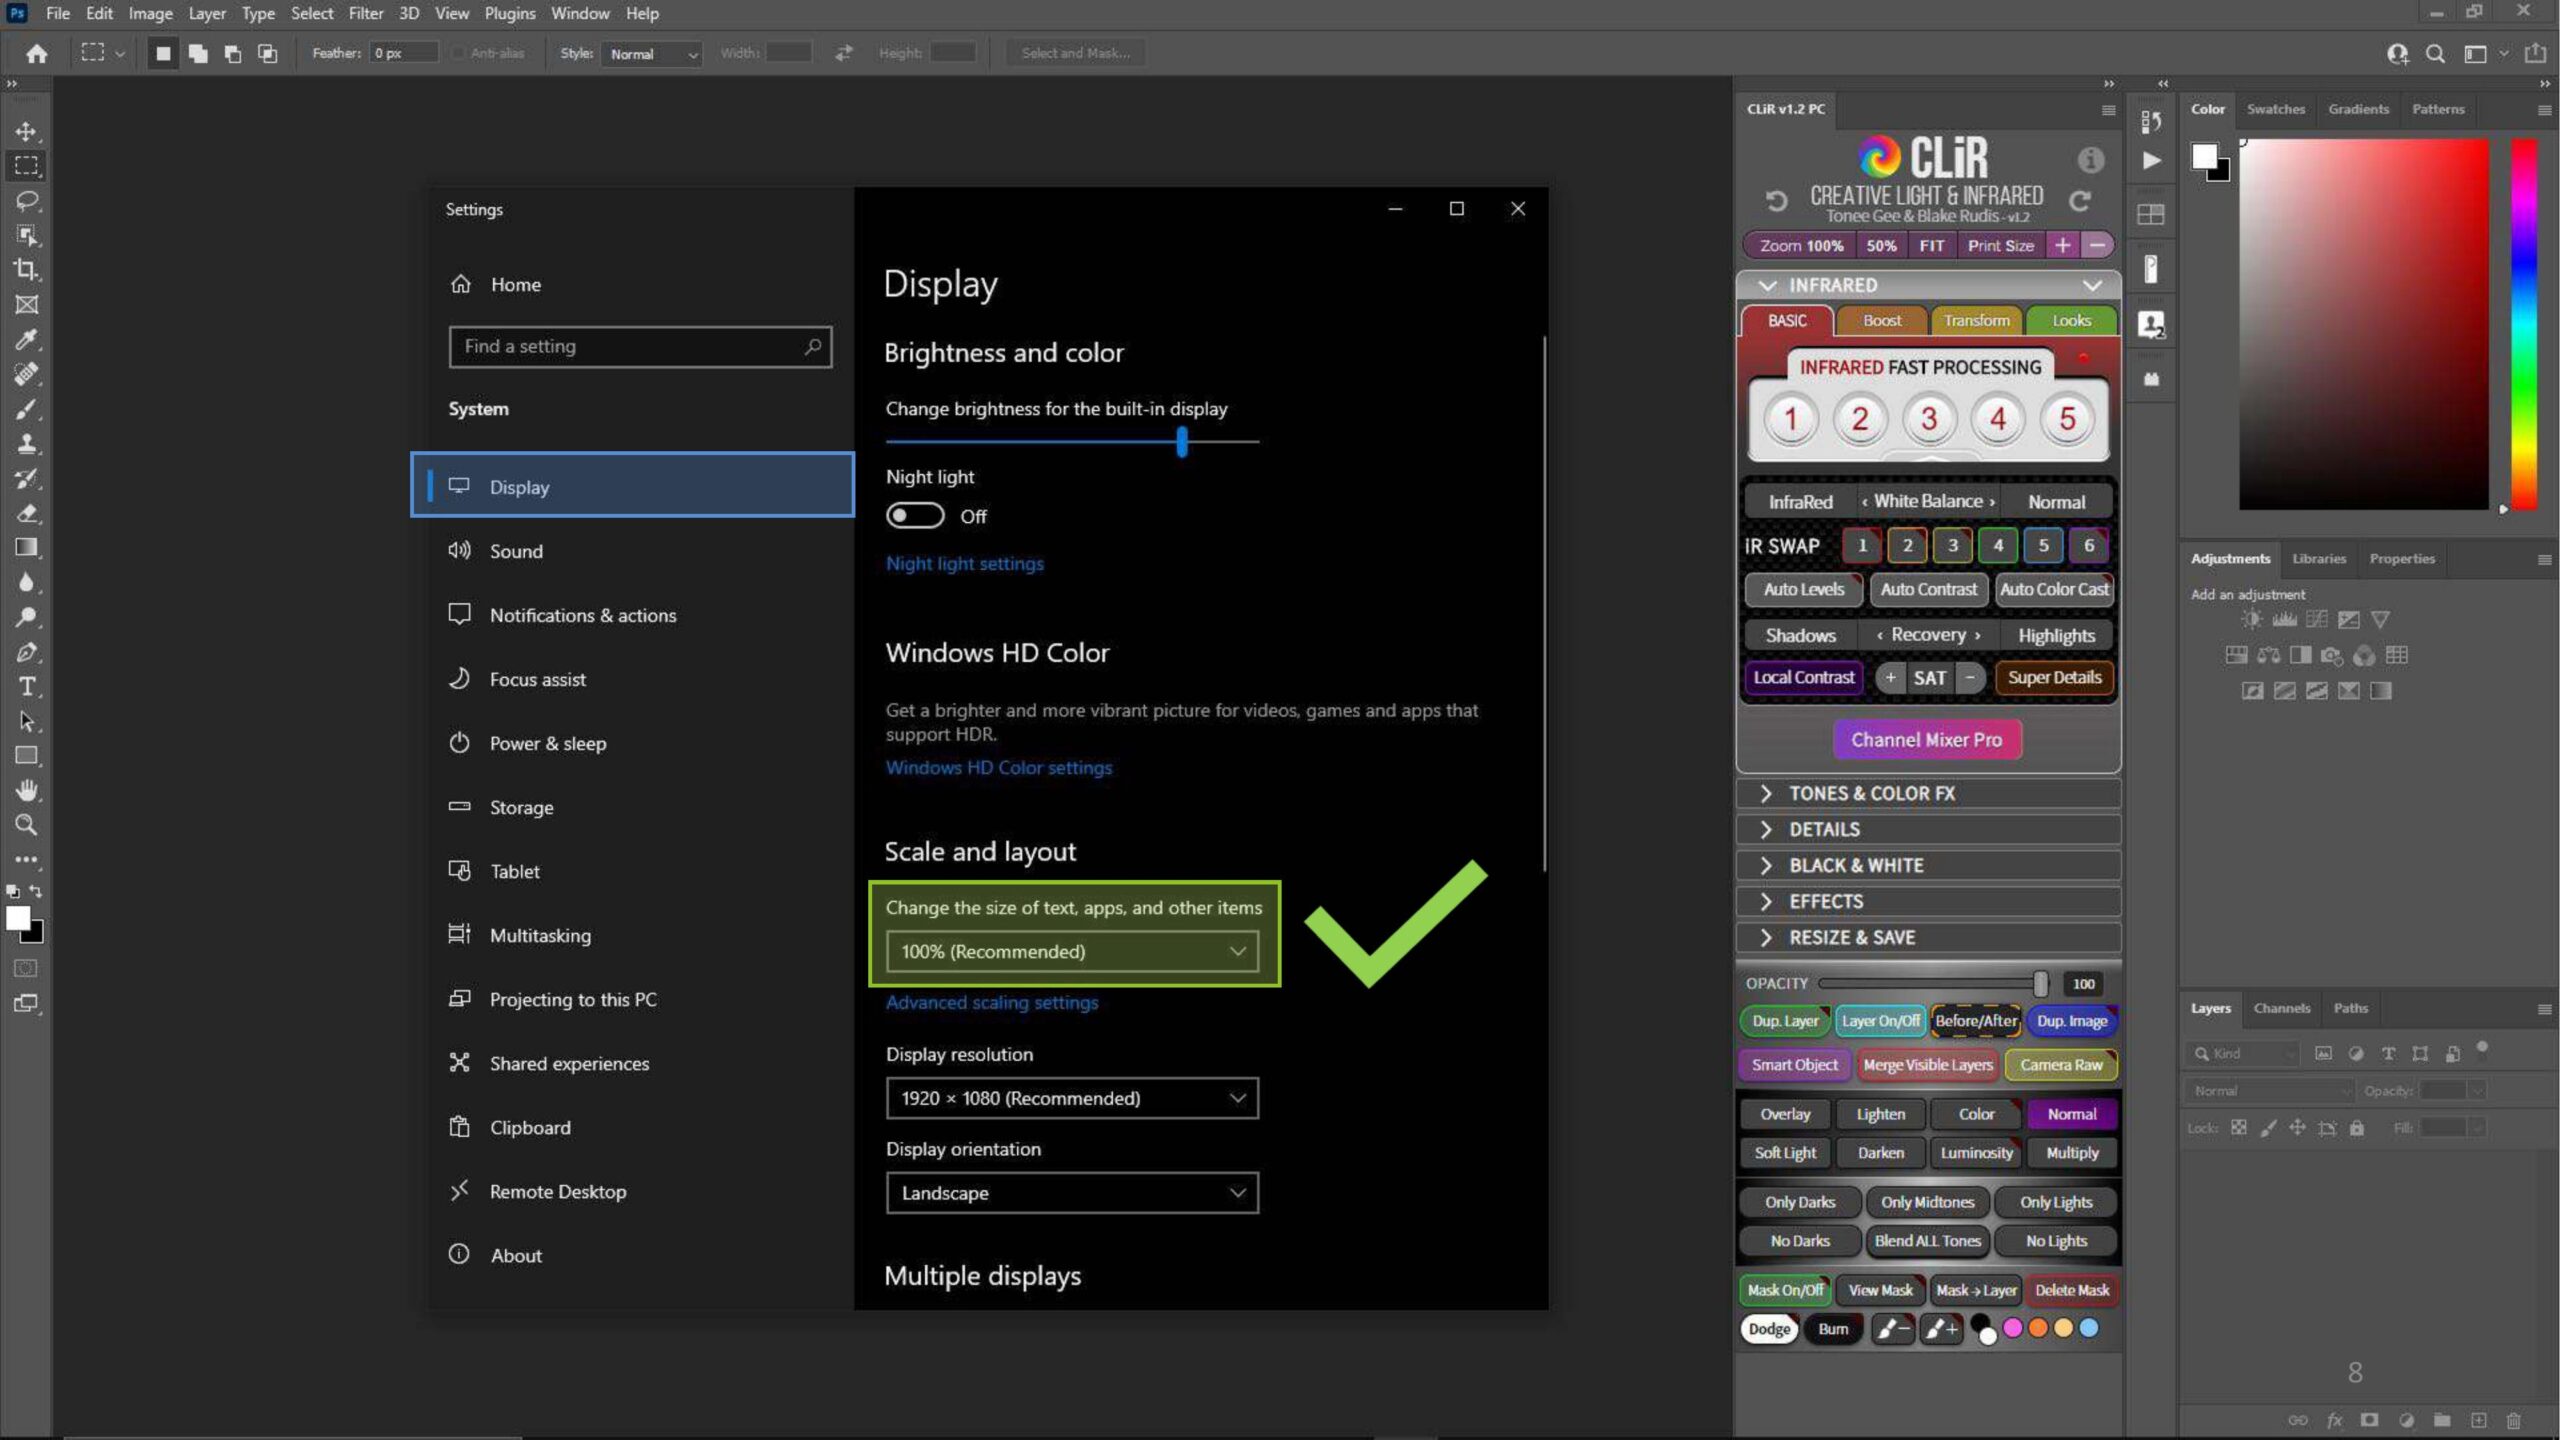This screenshot has height=1440, width=2560.
Task: Toggle CLiR Mask On/Off button
Action: click(1785, 1290)
